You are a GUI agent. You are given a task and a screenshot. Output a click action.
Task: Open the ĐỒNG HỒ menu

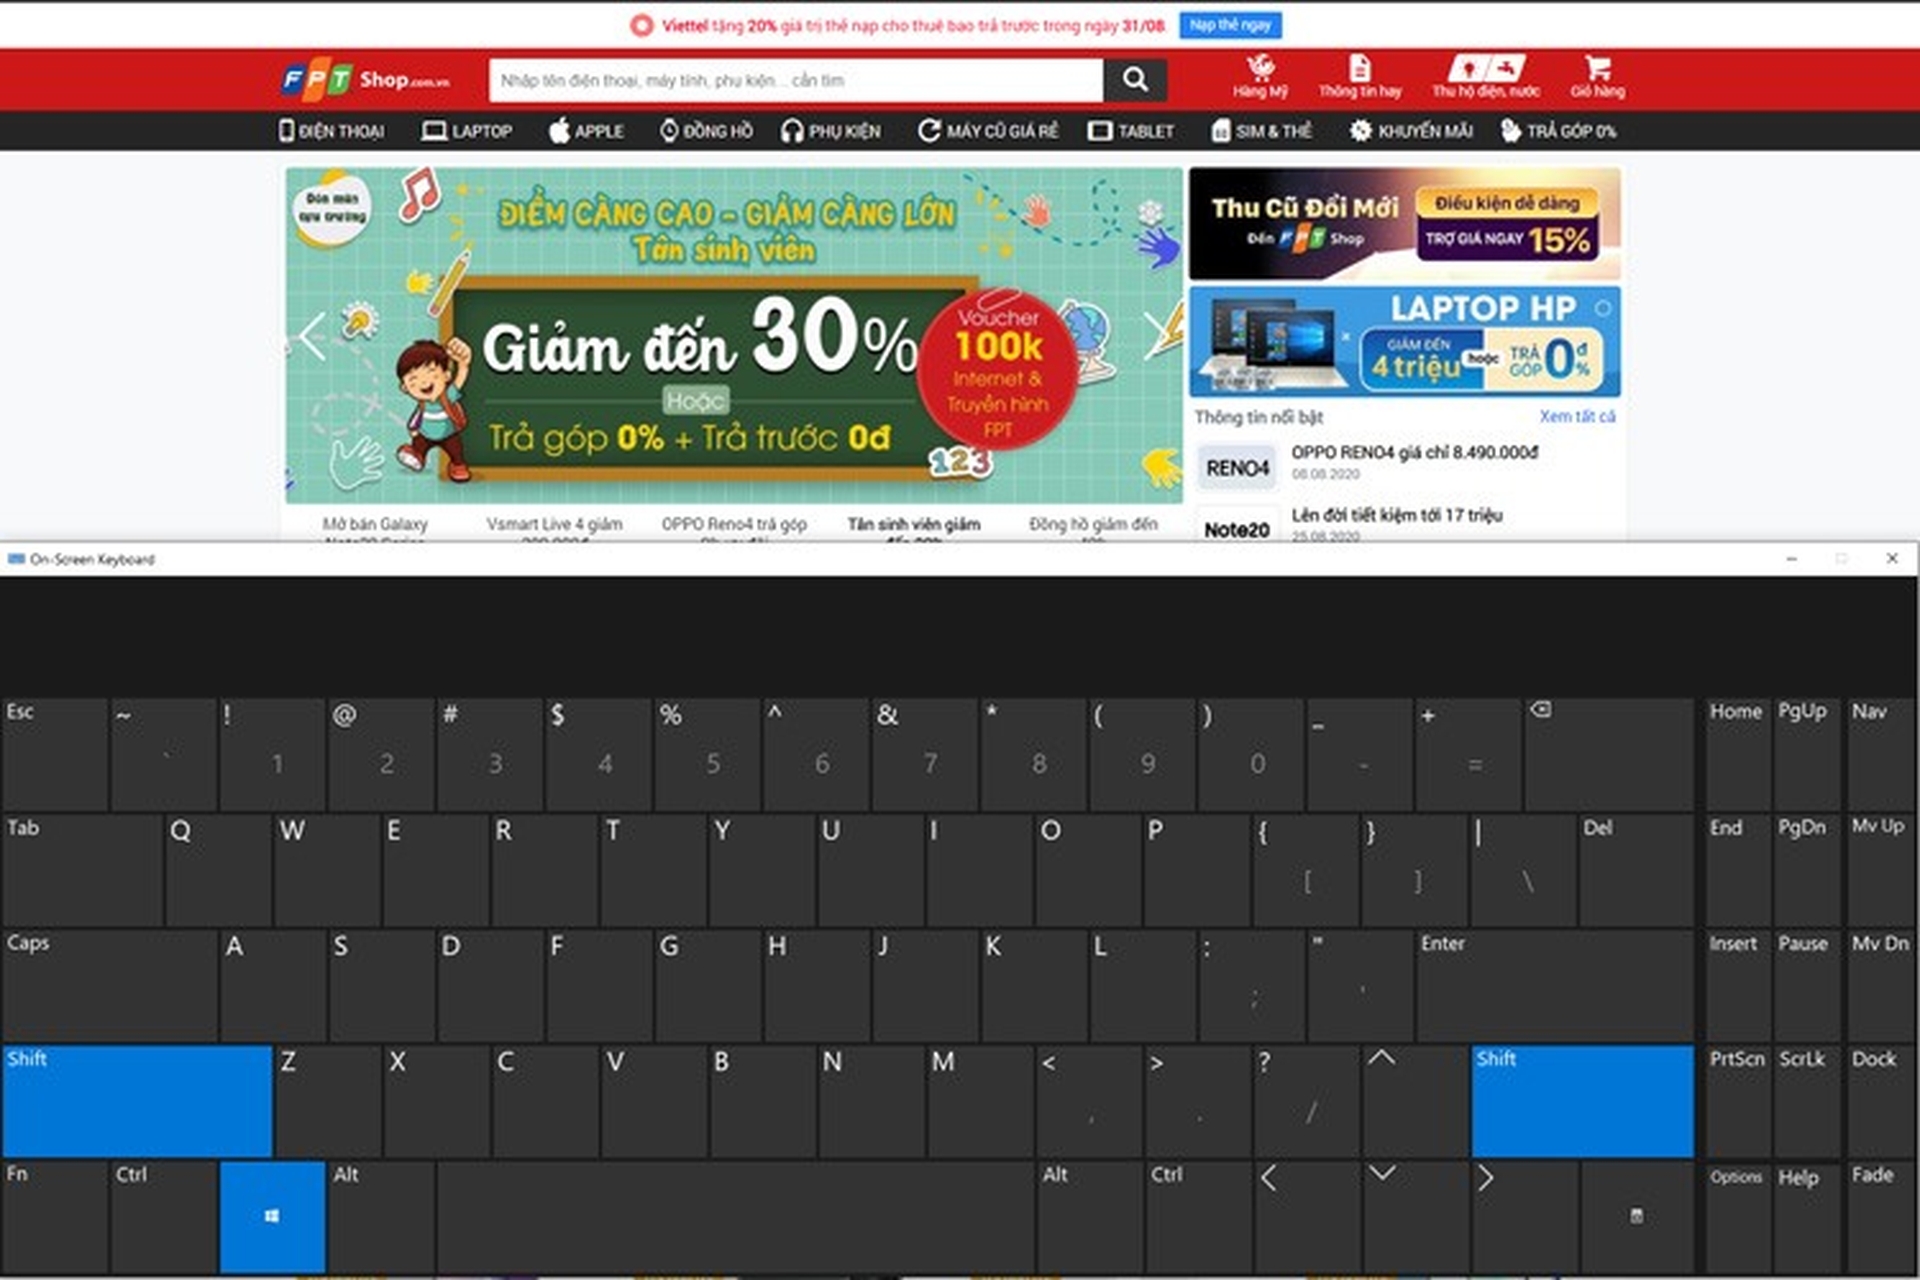coord(706,131)
